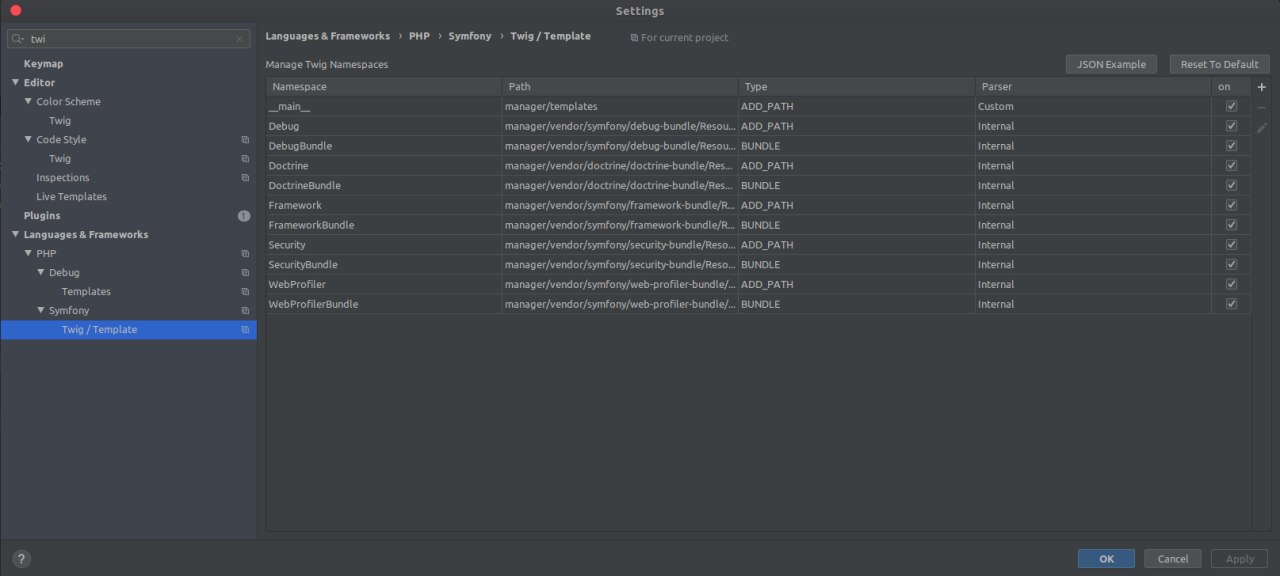Click project-level icon beside PHP
The width and height of the screenshot is (1280, 576).
tap(245, 254)
